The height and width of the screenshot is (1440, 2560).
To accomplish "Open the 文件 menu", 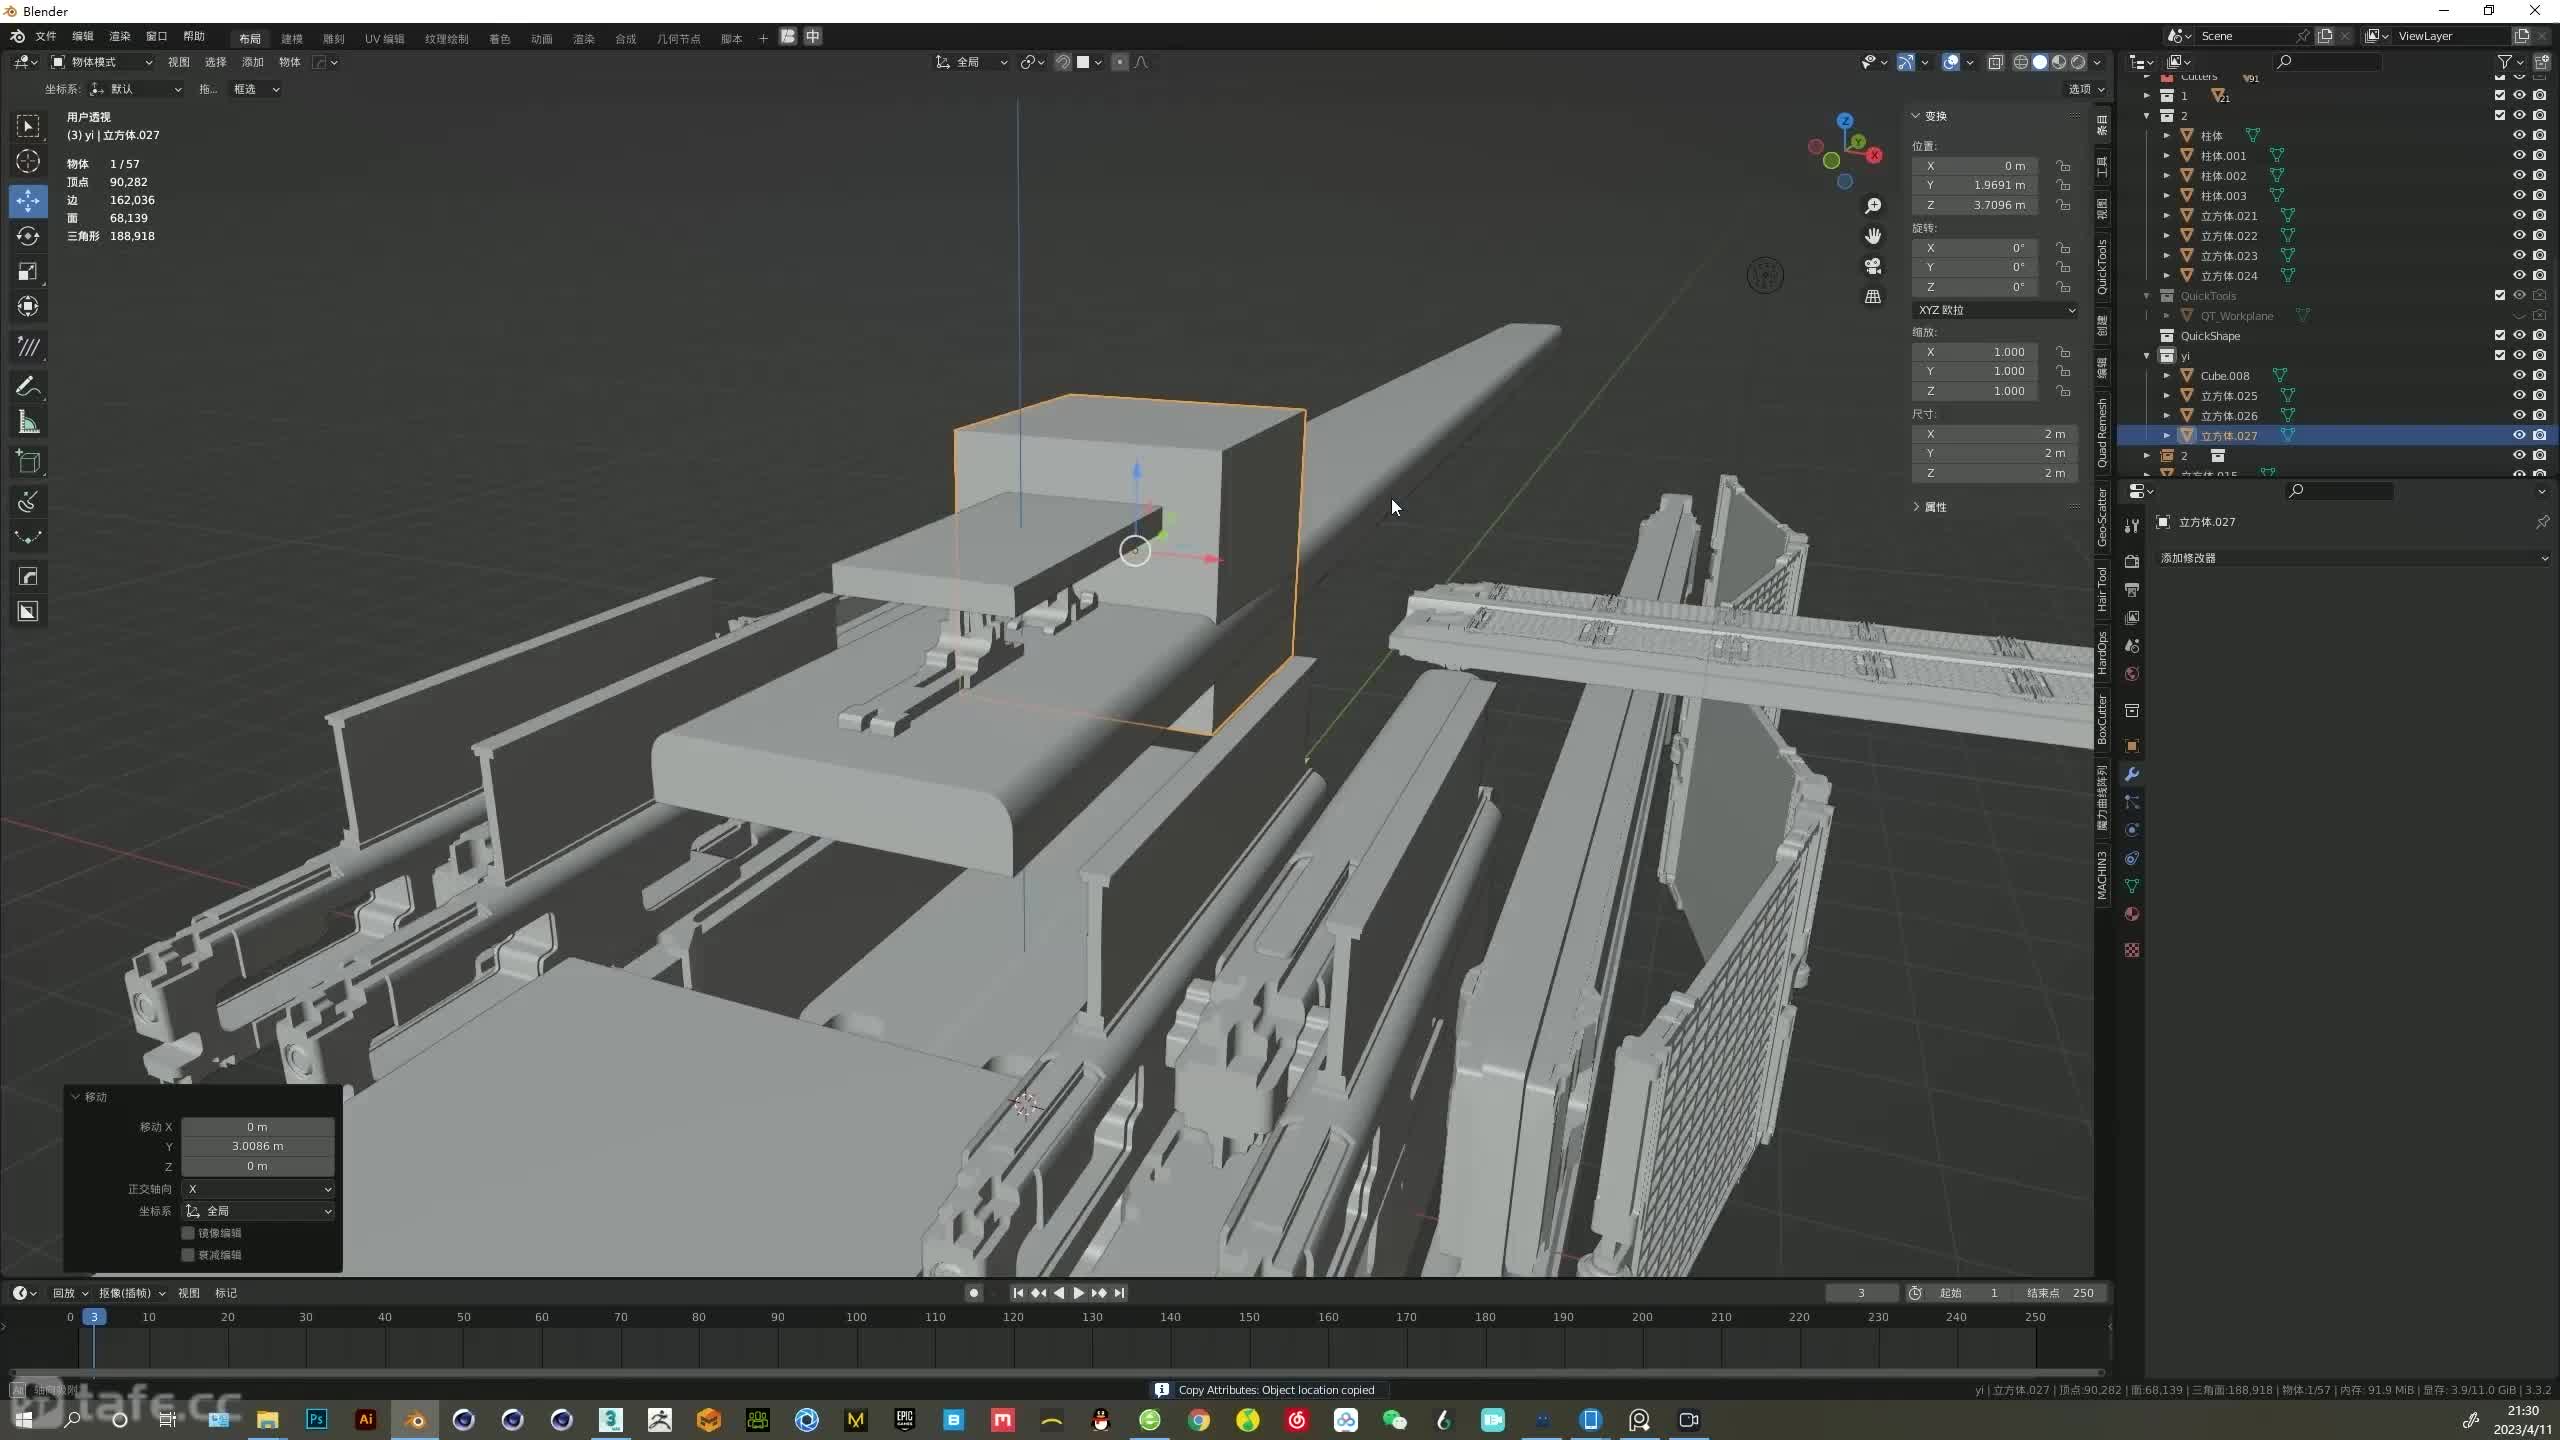I will pos(46,37).
